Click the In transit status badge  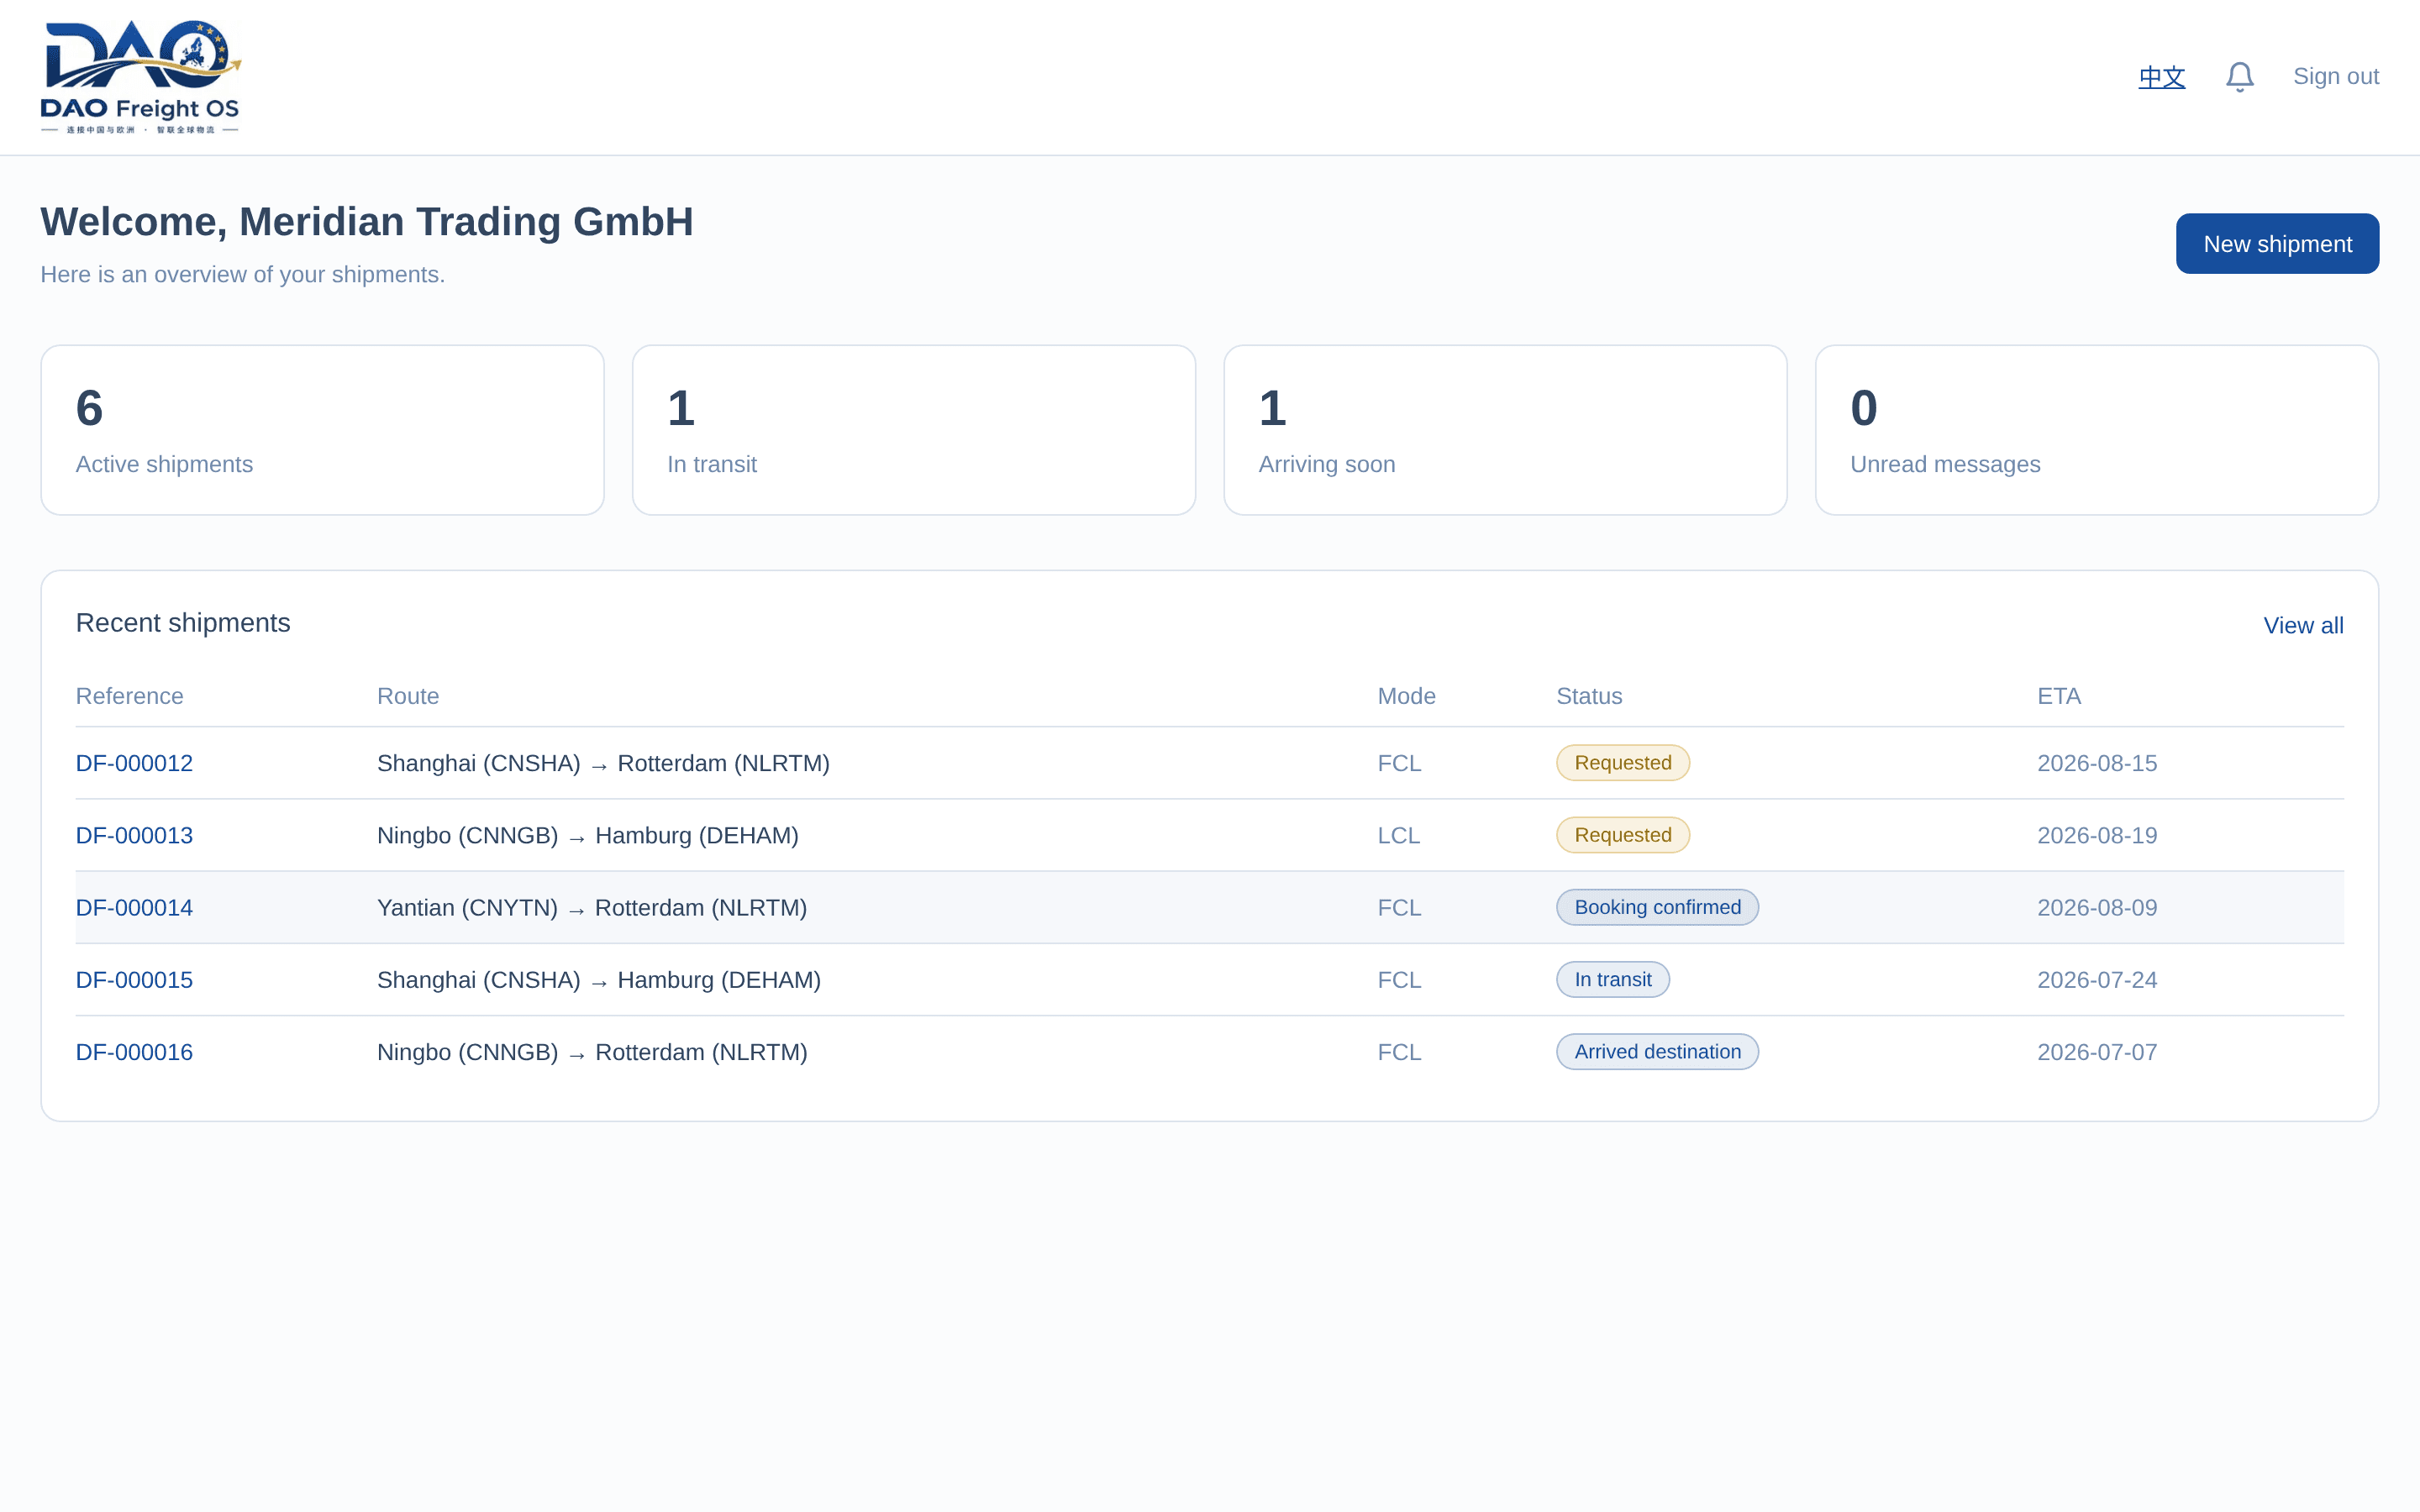(x=1612, y=979)
